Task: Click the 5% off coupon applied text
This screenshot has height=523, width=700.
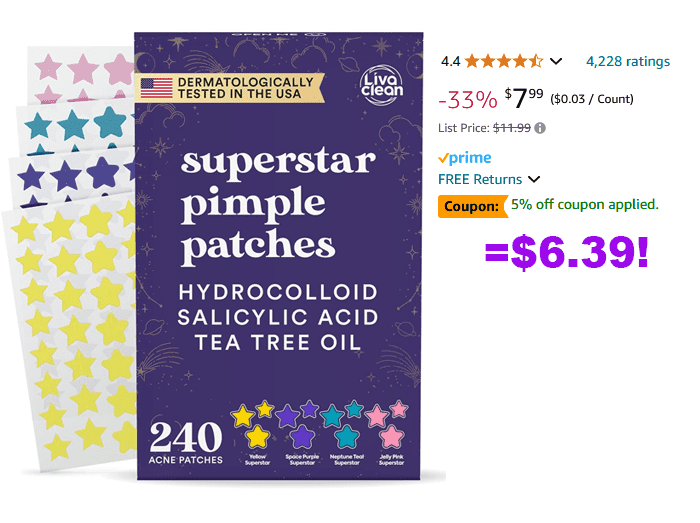Action: [585, 205]
